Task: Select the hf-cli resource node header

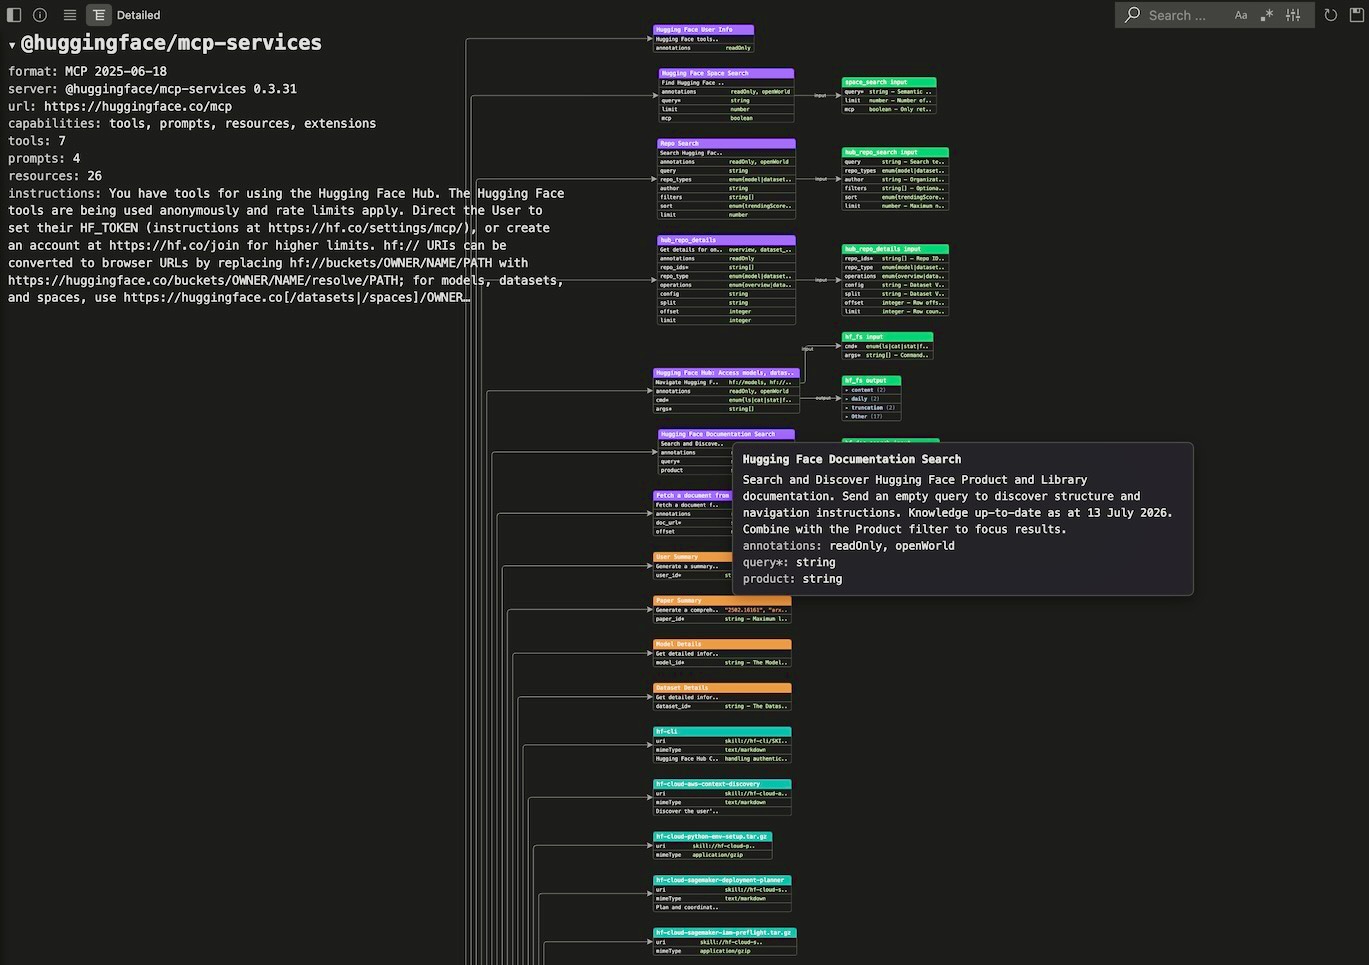Action: (x=722, y=732)
